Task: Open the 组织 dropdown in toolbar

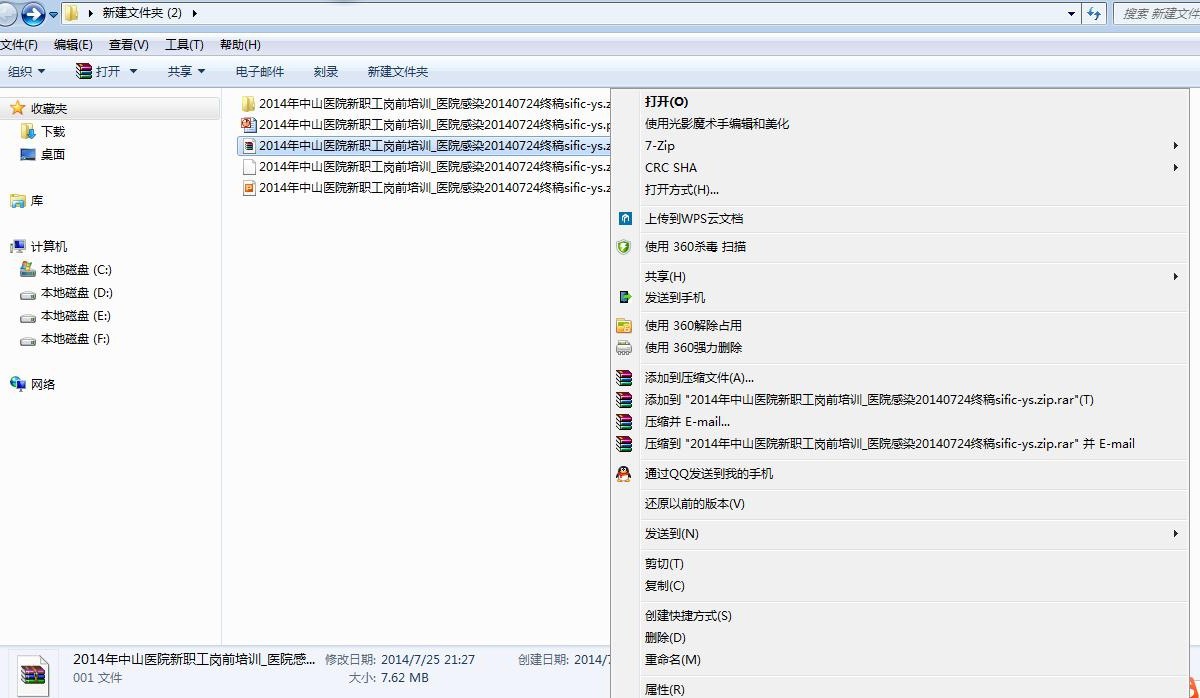Action: tap(27, 72)
